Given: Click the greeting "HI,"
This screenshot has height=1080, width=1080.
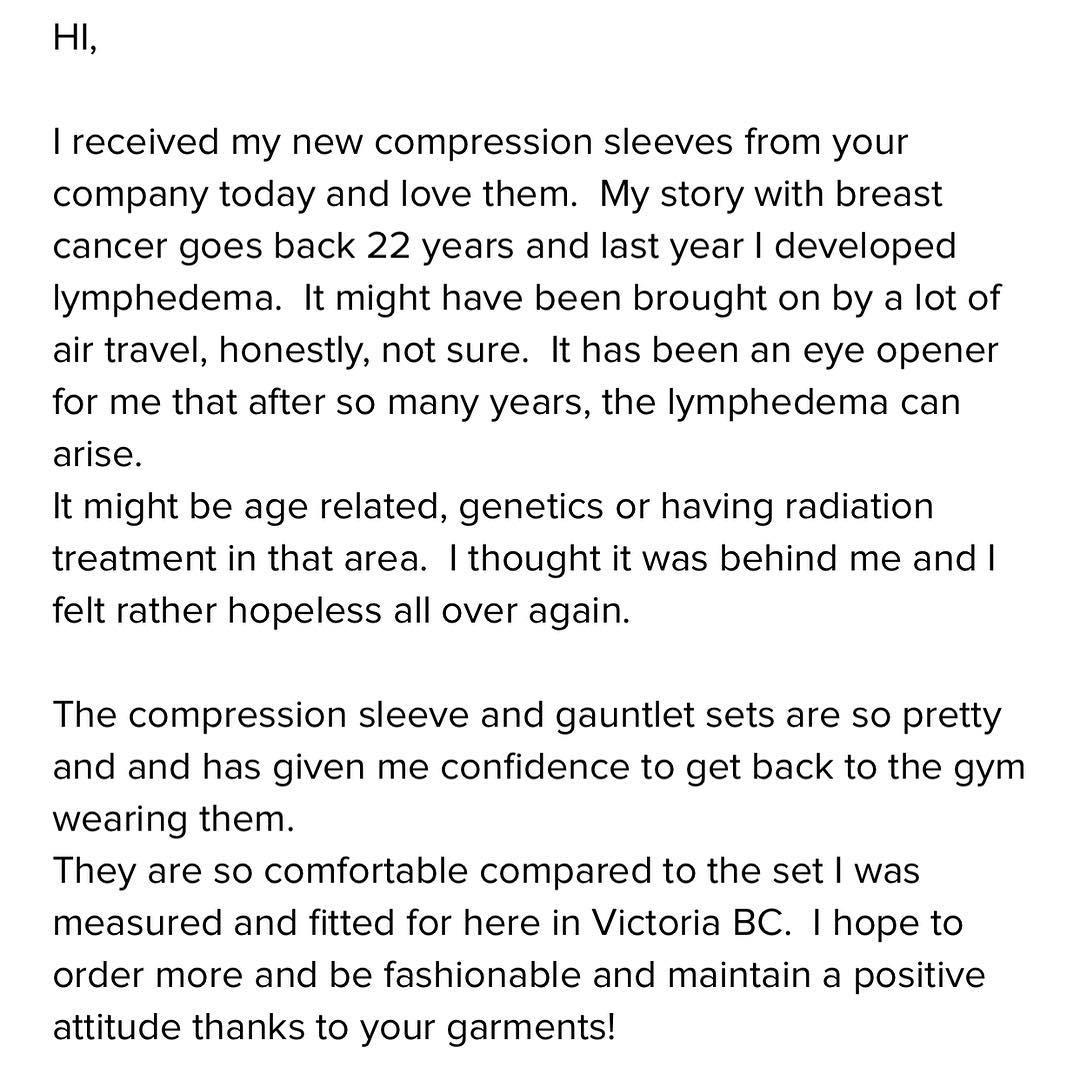Looking at the screenshot, I should [x=75, y=38].
